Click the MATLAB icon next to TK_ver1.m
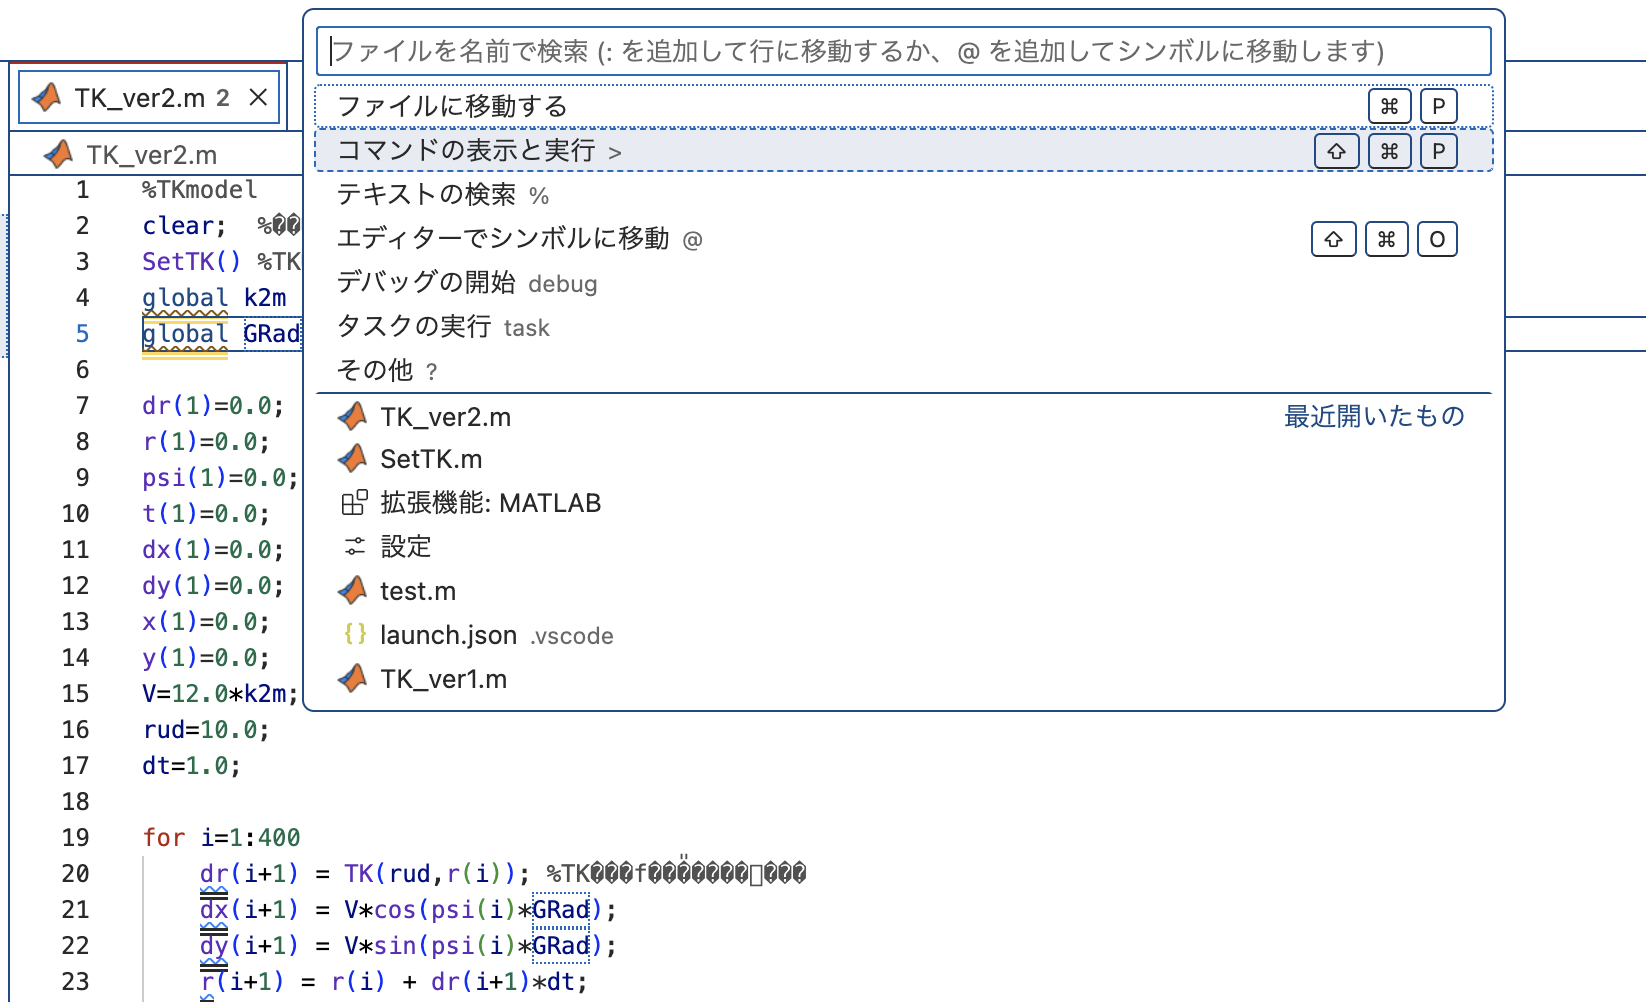1646x1002 pixels. coord(352,678)
